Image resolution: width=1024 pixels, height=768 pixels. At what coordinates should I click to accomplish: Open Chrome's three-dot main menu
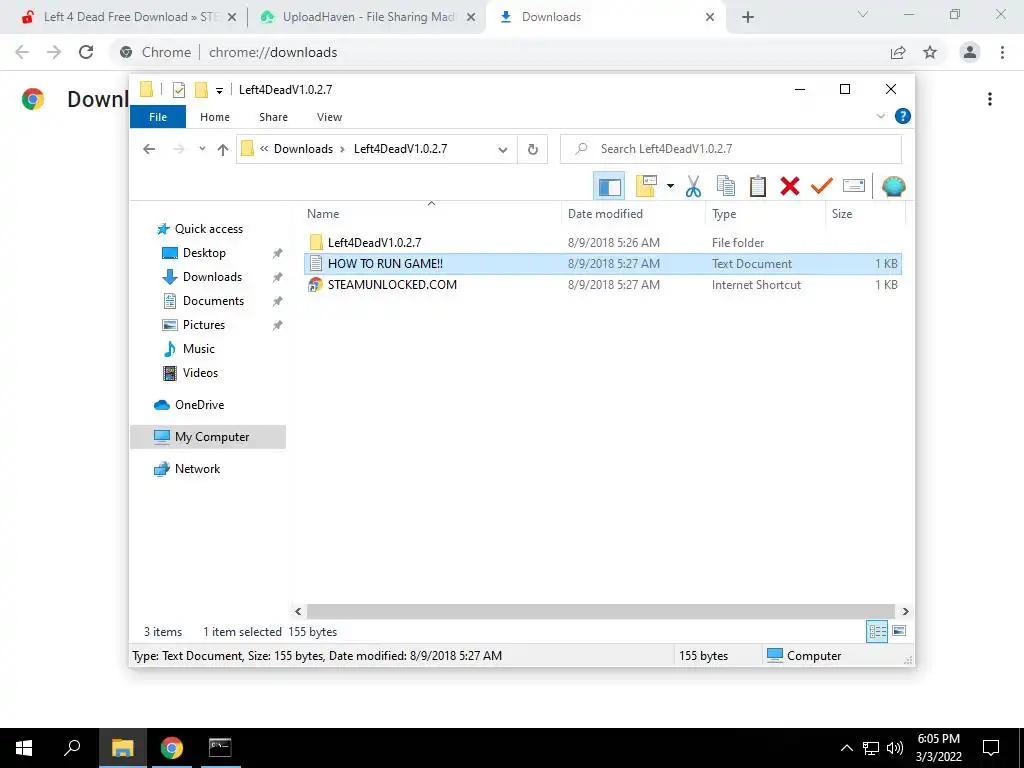(x=1002, y=52)
